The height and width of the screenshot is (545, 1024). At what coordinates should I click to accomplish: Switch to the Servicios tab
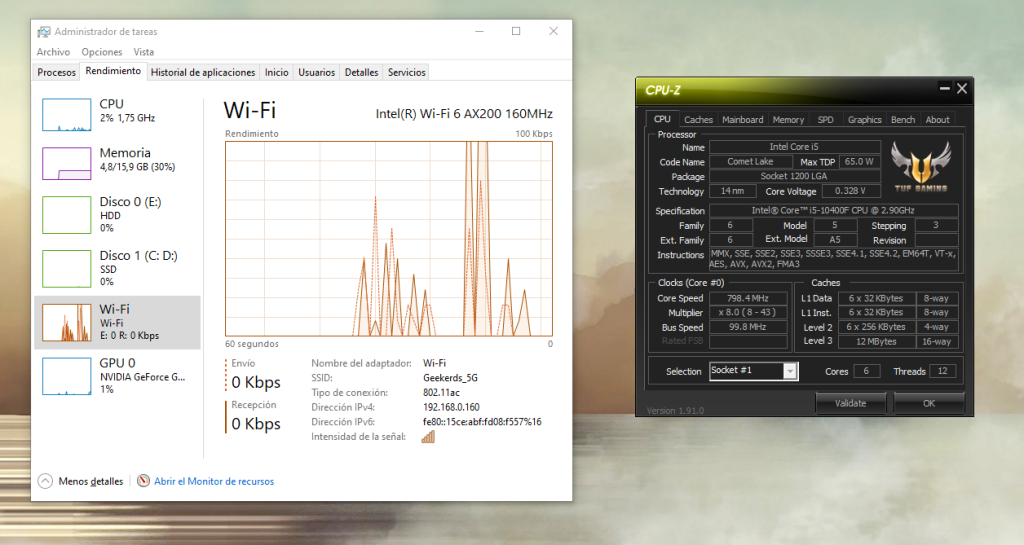point(406,72)
